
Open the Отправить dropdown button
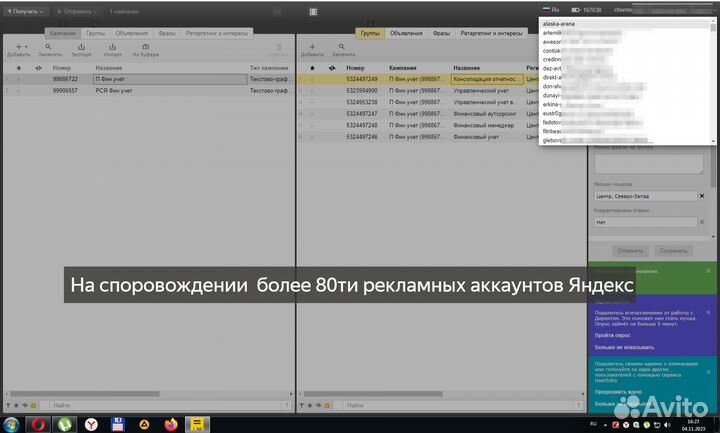pyautogui.click(x=77, y=11)
